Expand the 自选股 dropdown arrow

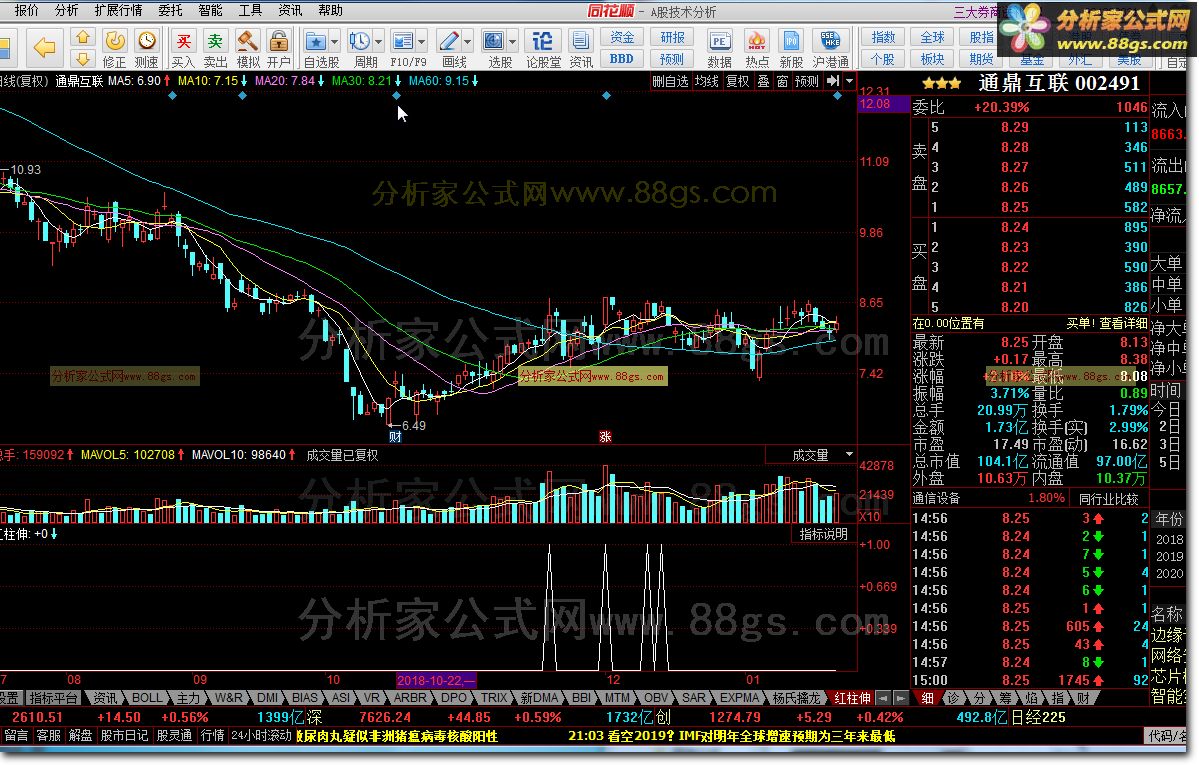334,42
